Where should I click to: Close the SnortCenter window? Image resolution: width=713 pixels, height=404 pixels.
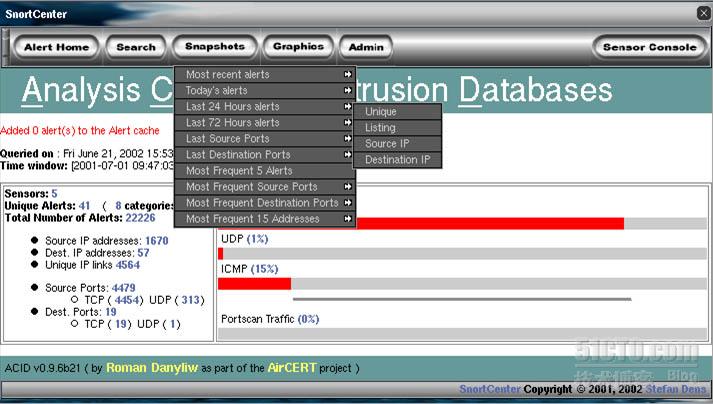click(x=703, y=13)
